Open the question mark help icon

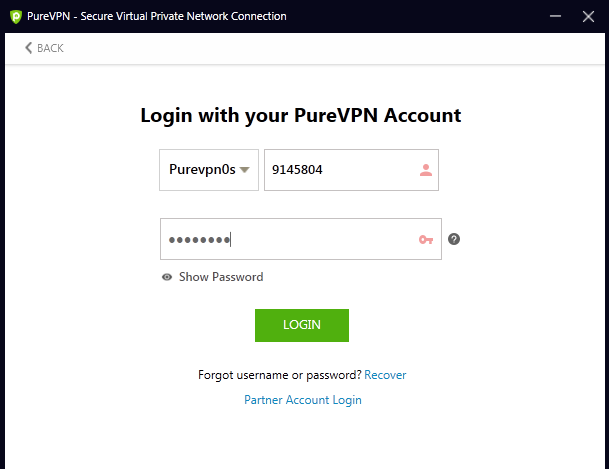(454, 239)
